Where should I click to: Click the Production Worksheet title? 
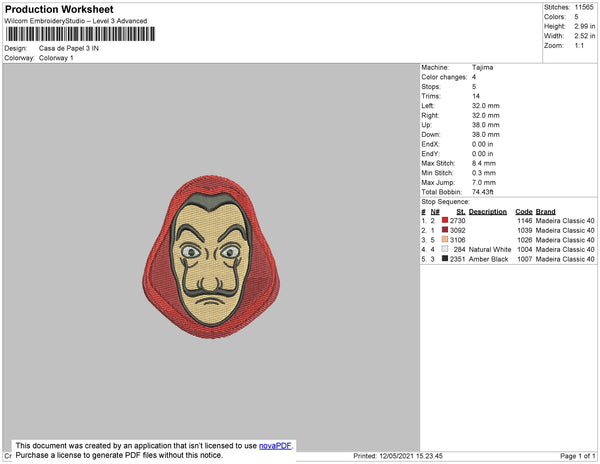pos(59,9)
